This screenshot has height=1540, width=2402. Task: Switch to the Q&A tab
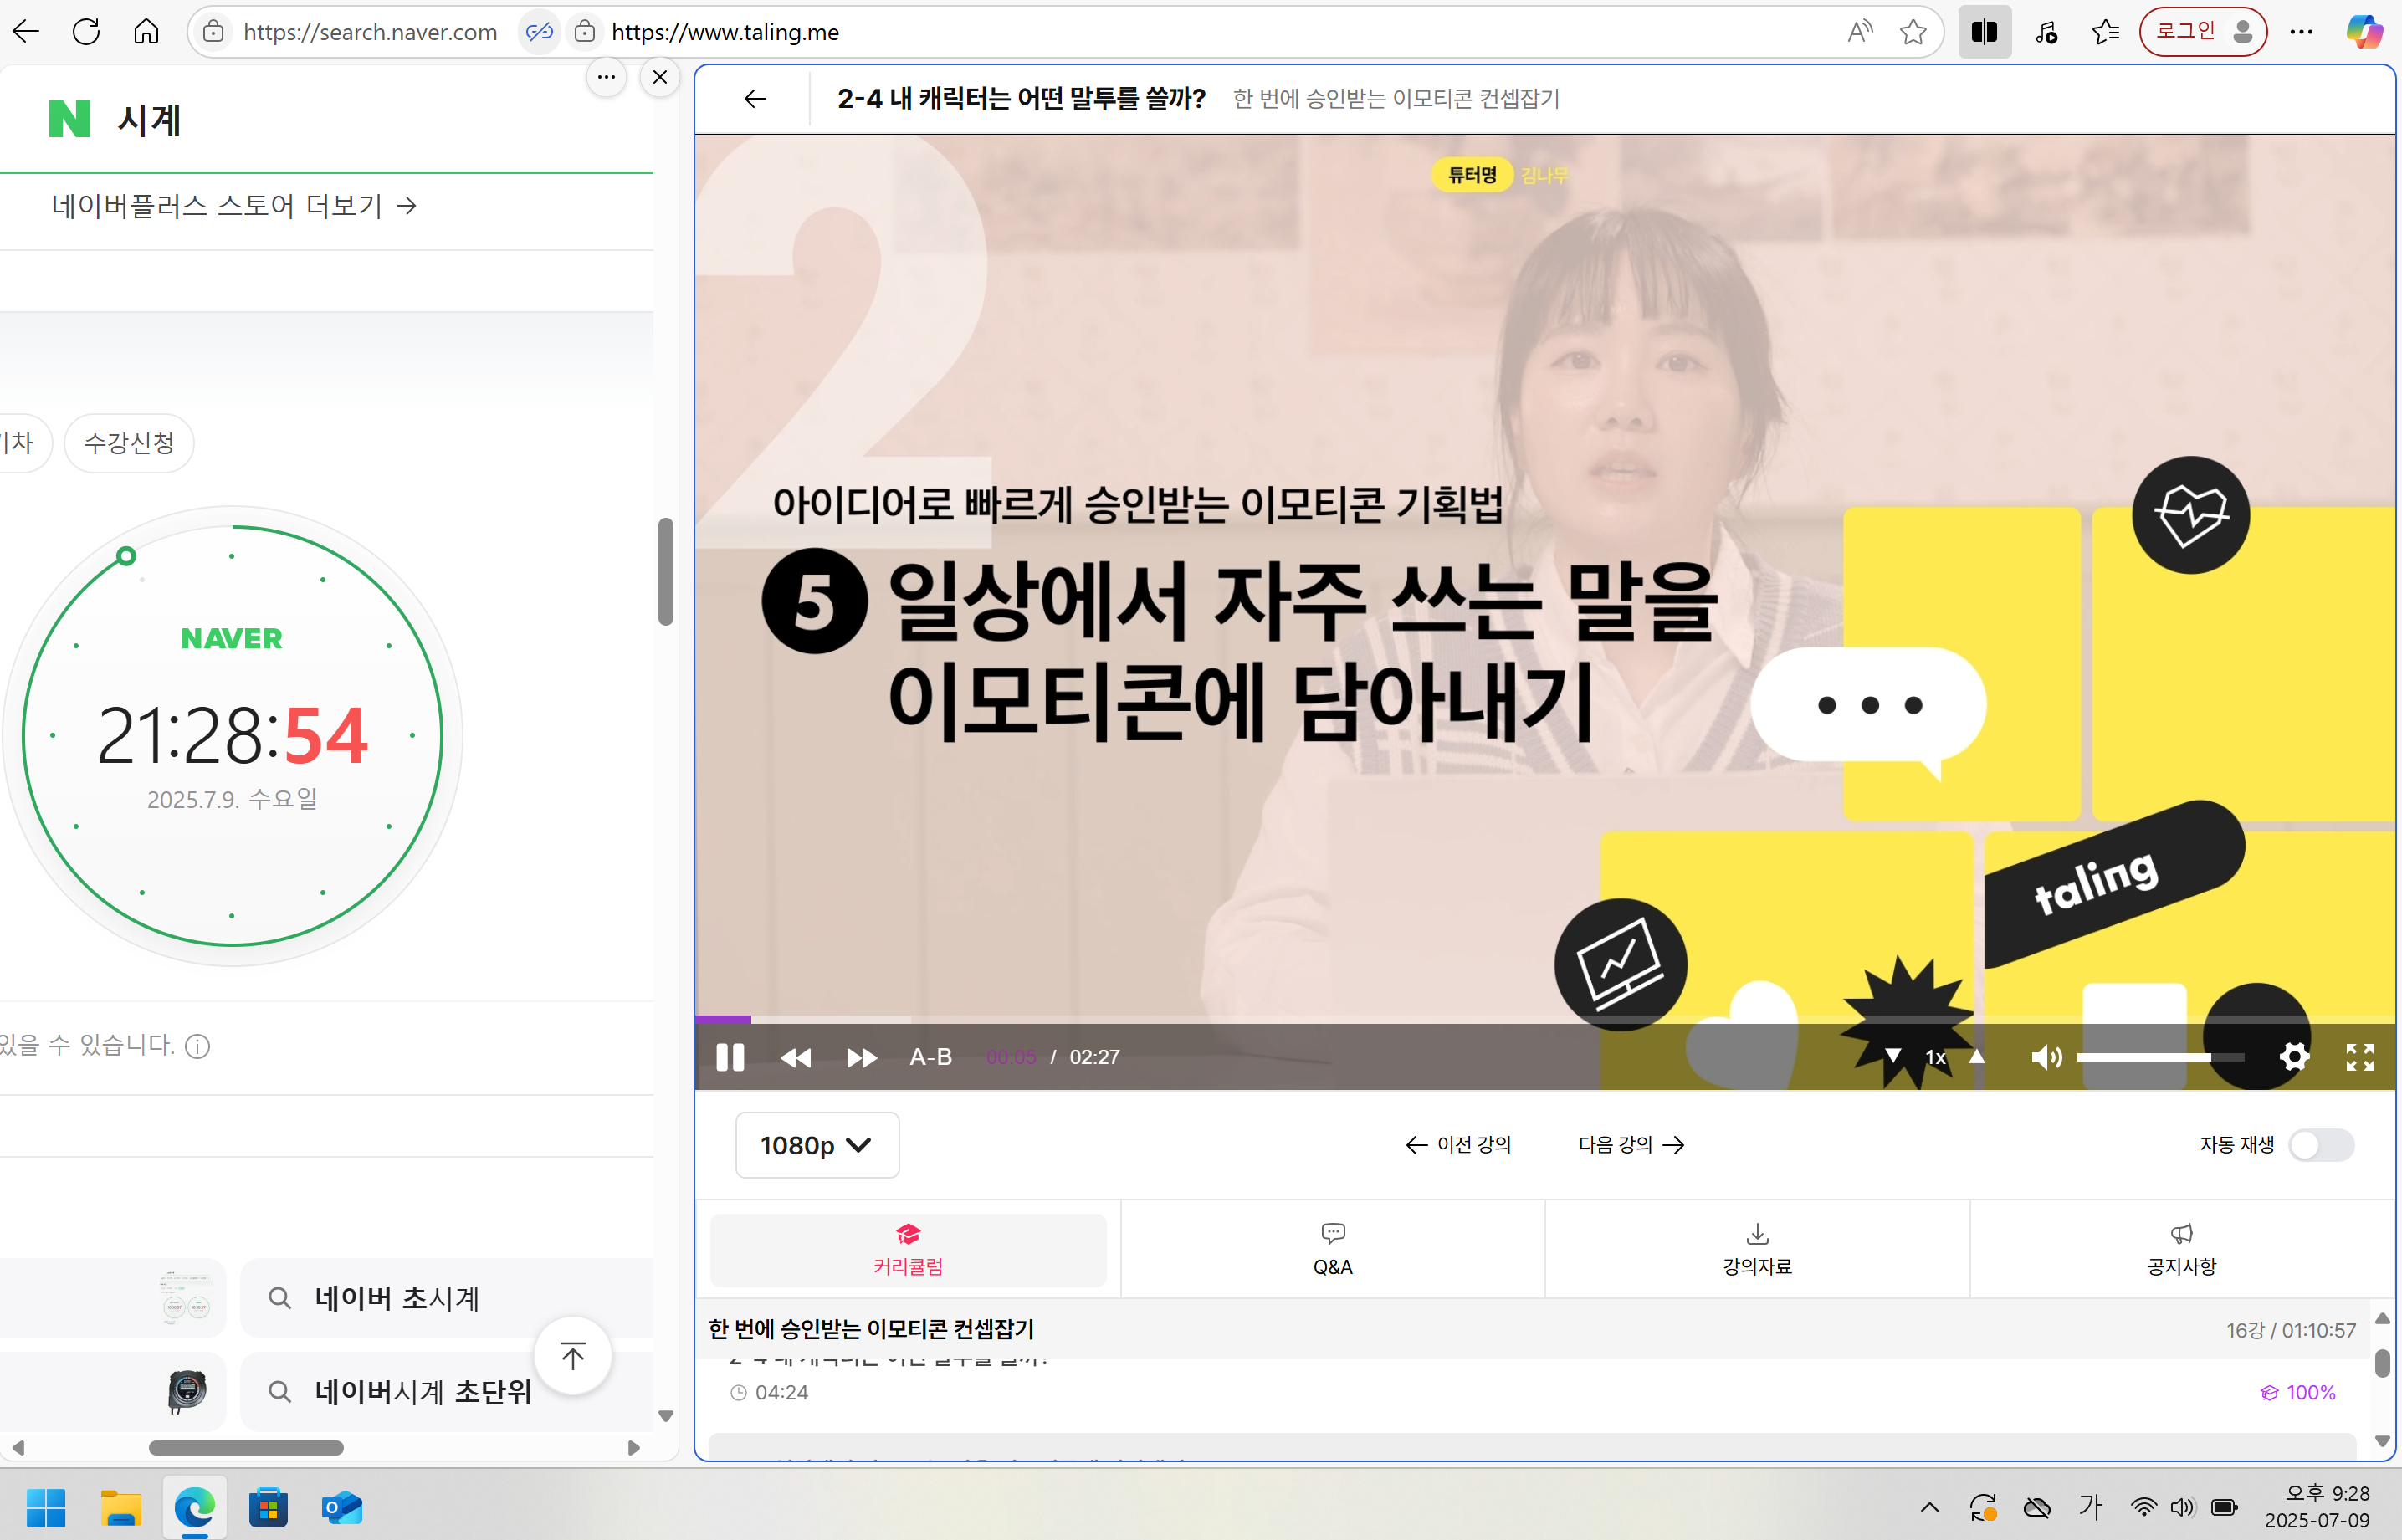(x=1332, y=1248)
